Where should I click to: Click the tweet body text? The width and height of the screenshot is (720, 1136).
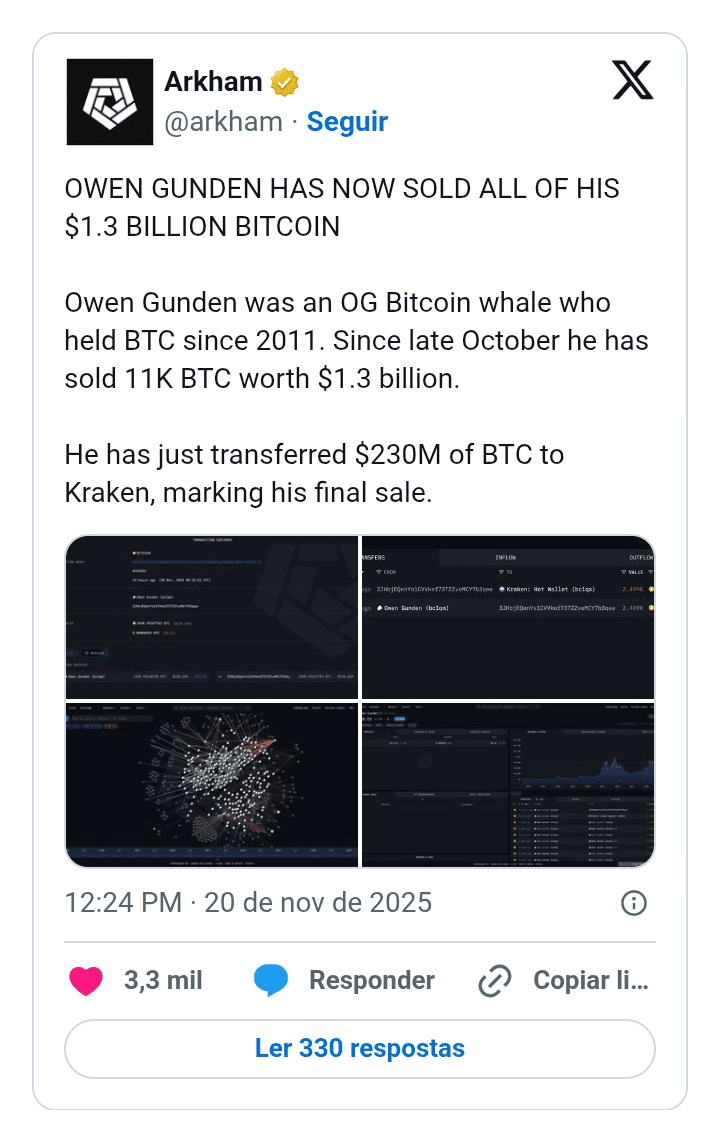tap(356, 341)
